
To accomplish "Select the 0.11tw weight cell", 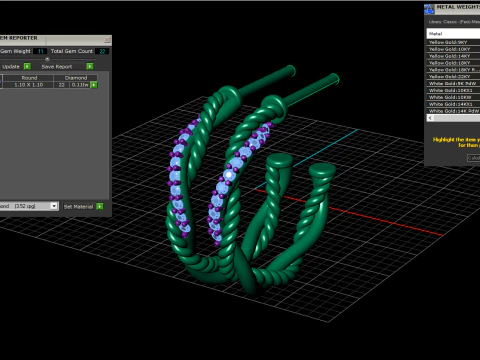I will coord(80,85).
